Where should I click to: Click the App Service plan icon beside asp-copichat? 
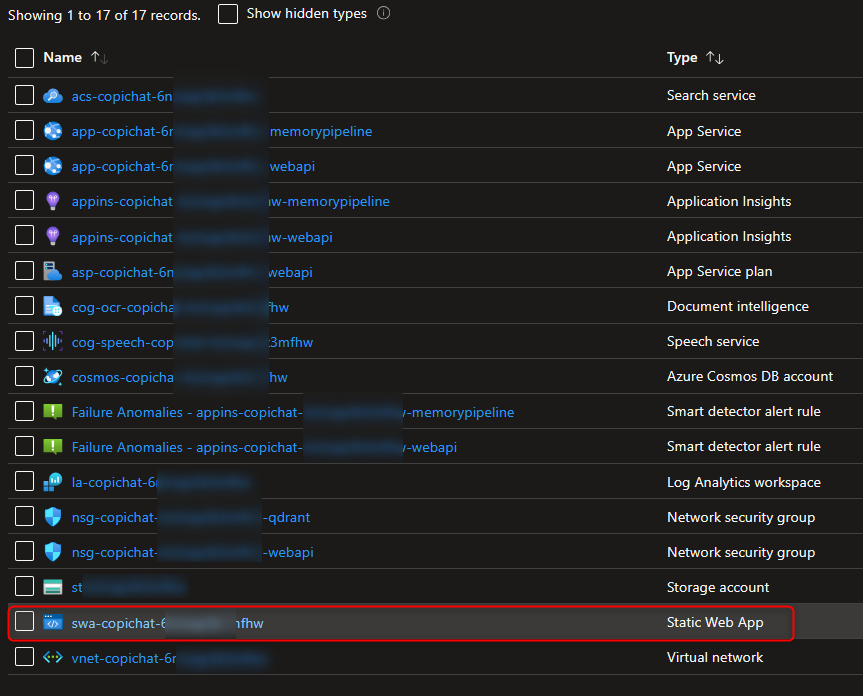(53, 271)
